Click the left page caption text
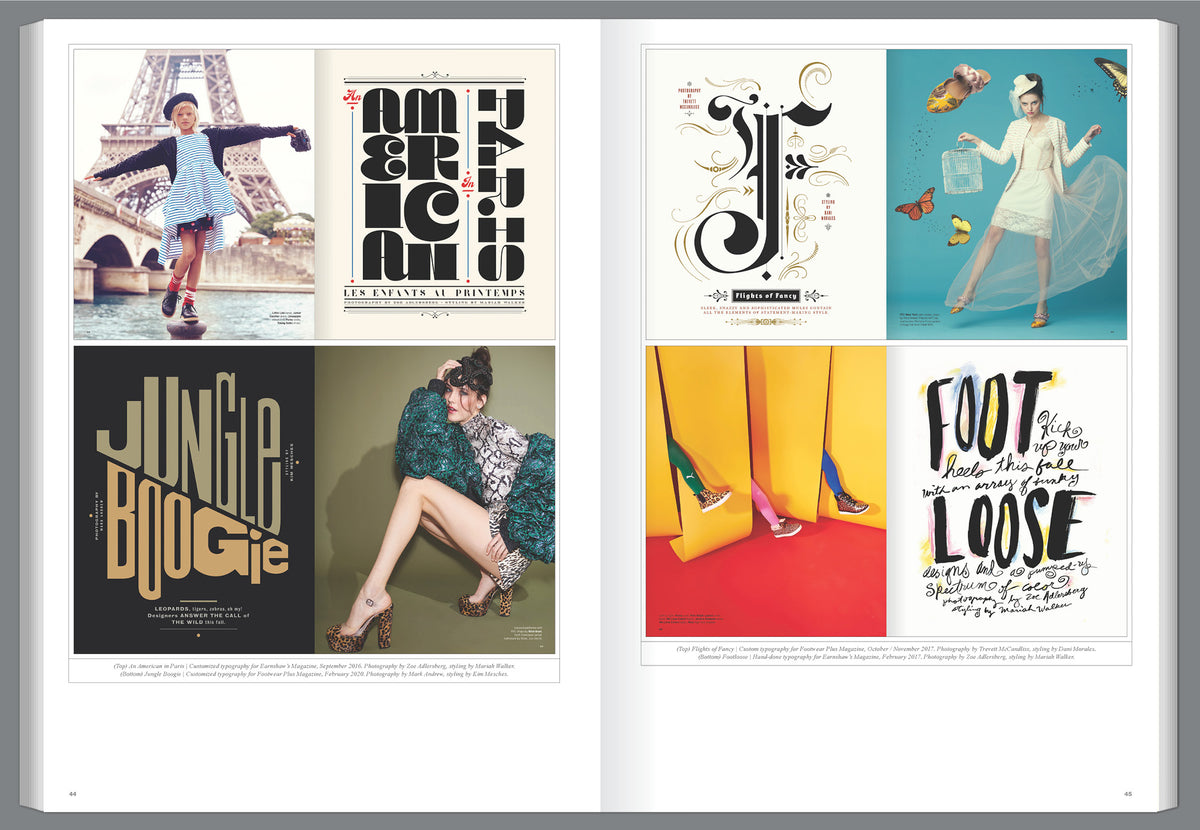This screenshot has height=830, width=1200. point(313,670)
